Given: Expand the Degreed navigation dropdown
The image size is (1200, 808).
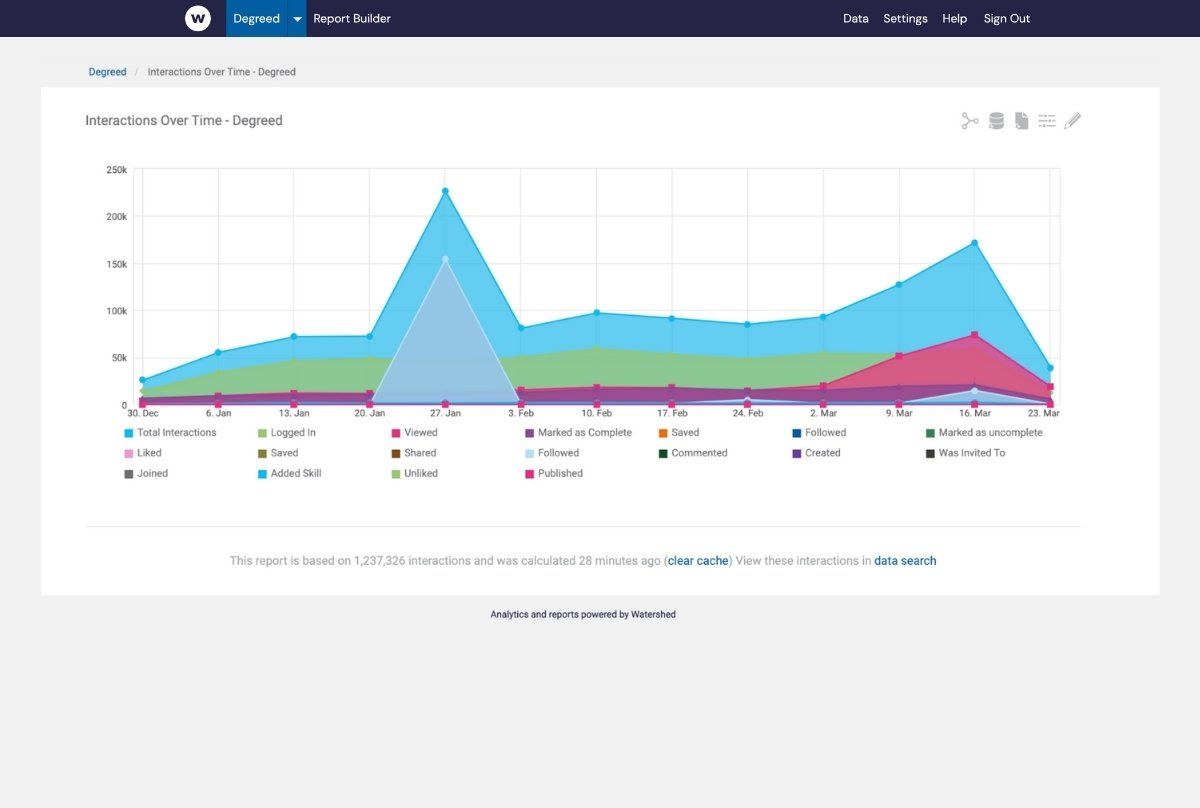Looking at the screenshot, I should pos(297,18).
